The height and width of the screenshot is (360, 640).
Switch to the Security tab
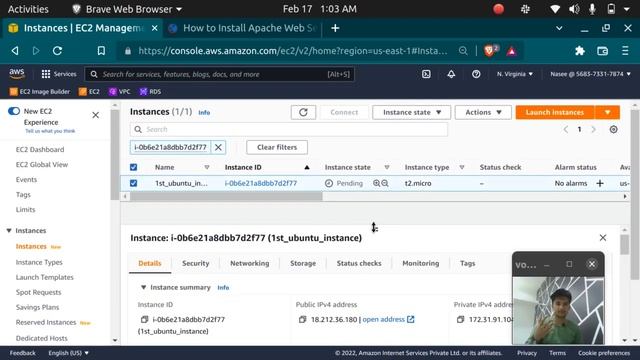pyautogui.click(x=196, y=263)
